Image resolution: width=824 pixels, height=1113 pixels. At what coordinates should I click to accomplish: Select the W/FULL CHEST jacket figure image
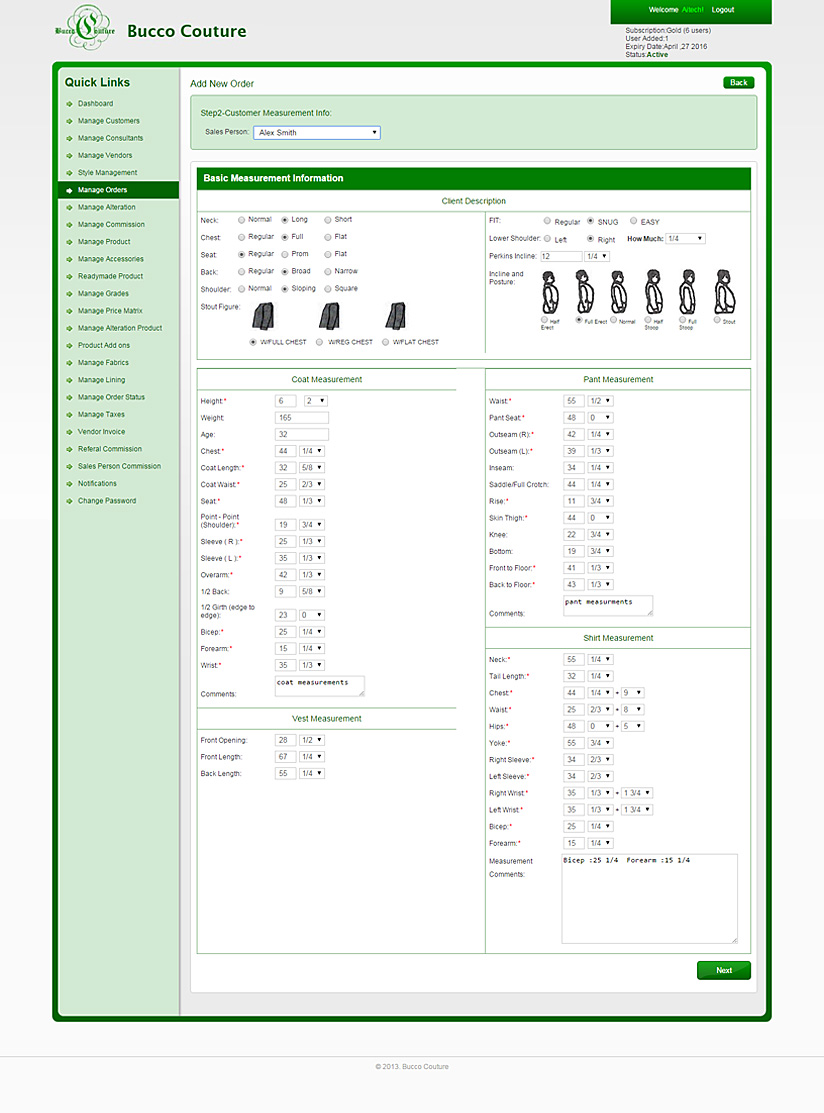(263, 316)
